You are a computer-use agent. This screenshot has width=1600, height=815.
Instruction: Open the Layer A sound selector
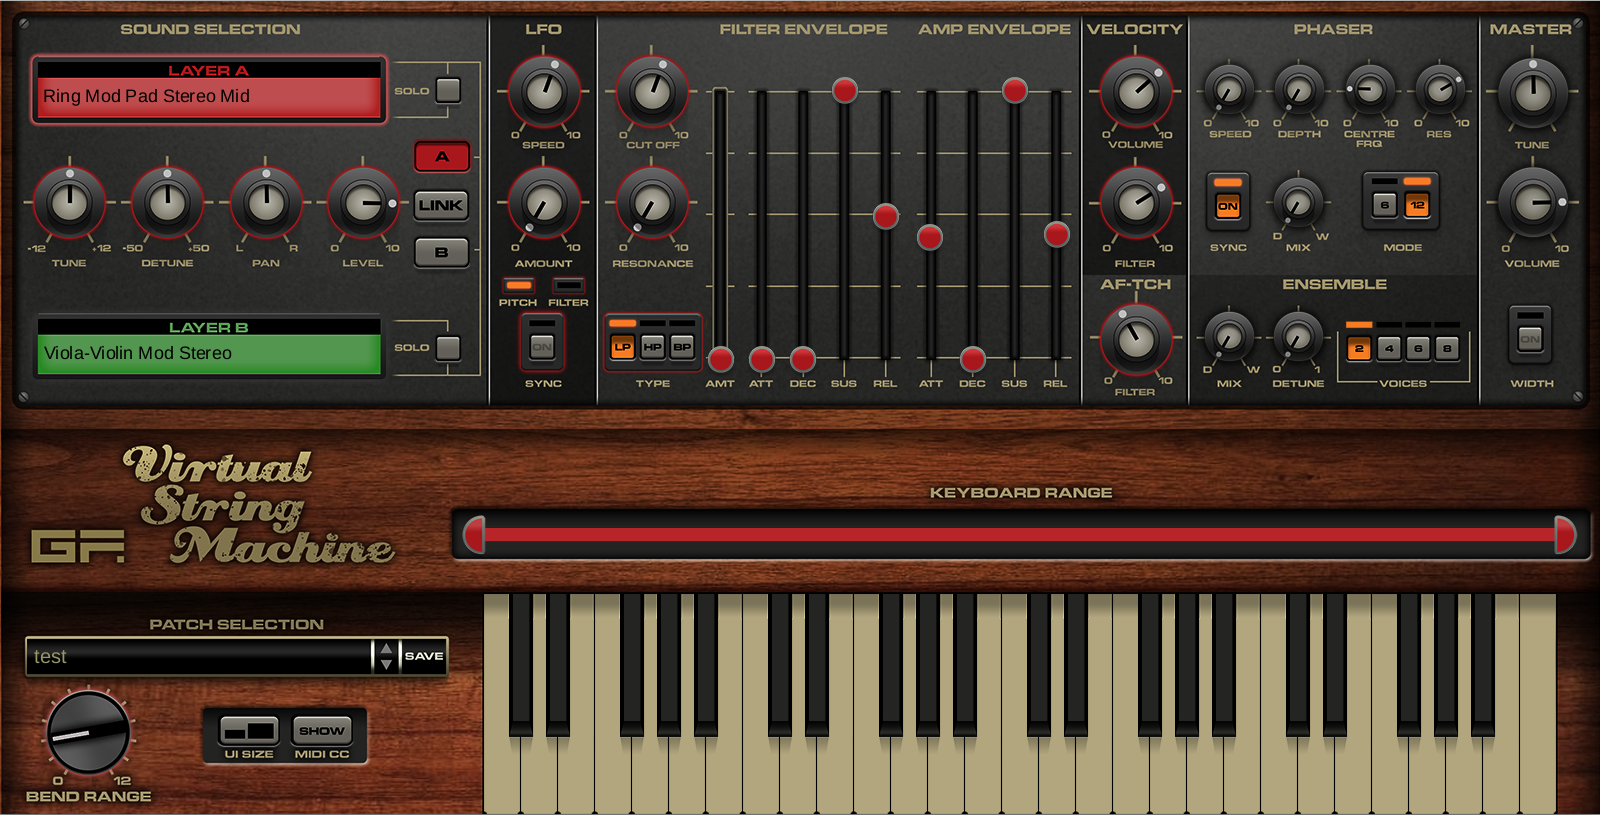click(209, 96)
